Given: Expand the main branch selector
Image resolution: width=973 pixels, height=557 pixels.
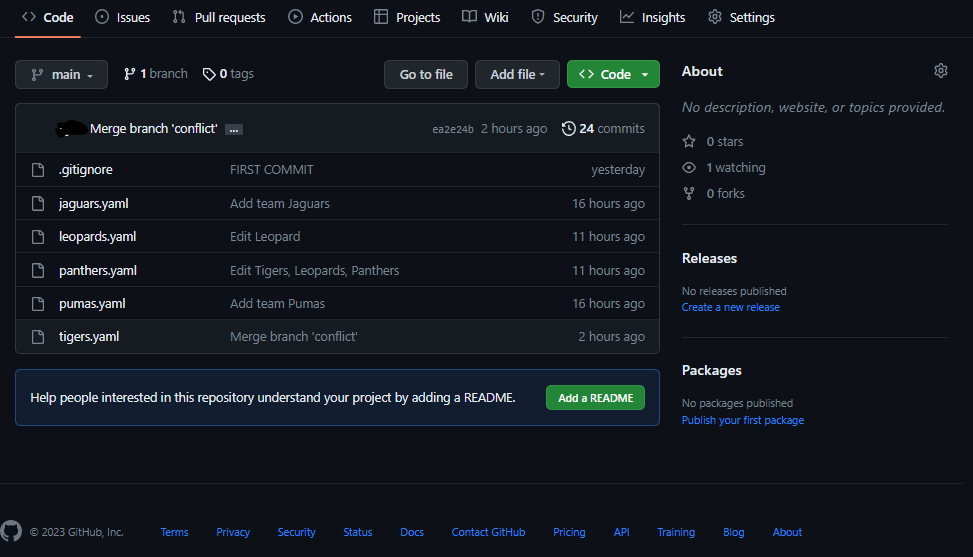Looking at the screenshot, I should [61, 74].
